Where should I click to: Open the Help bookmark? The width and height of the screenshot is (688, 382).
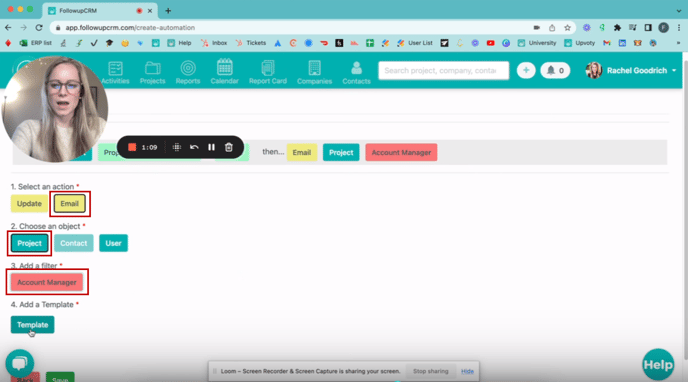(179, 43)
